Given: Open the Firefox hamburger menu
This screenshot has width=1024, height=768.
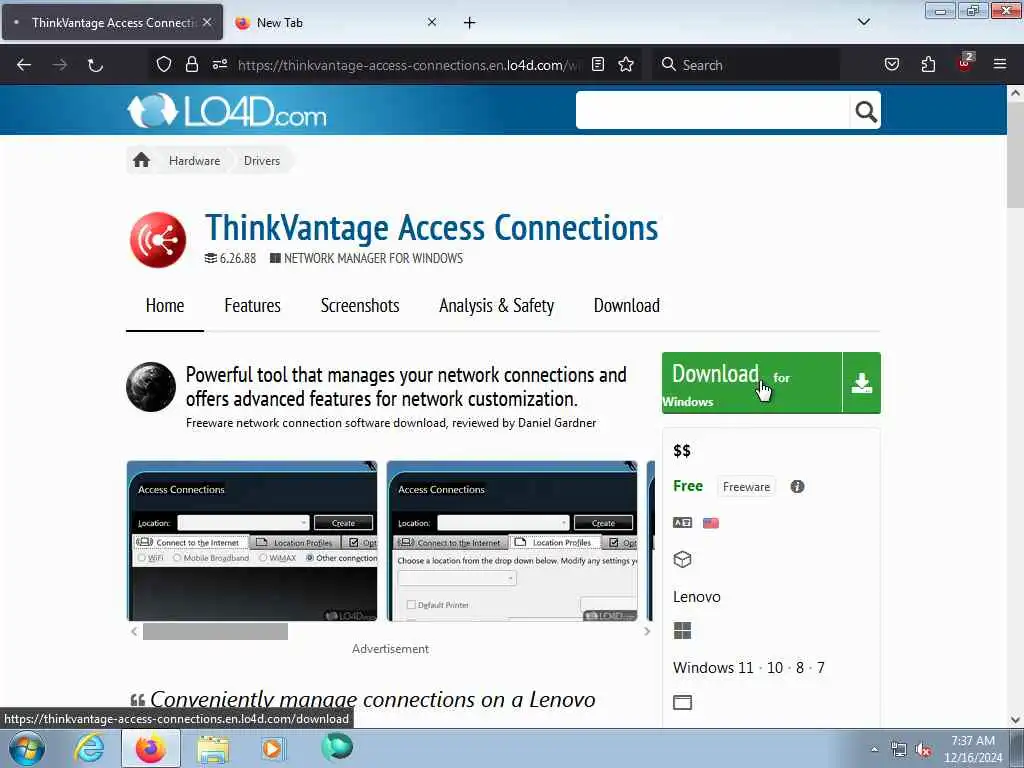Looking at the screenshot, I should click(x=1000, y=64).
